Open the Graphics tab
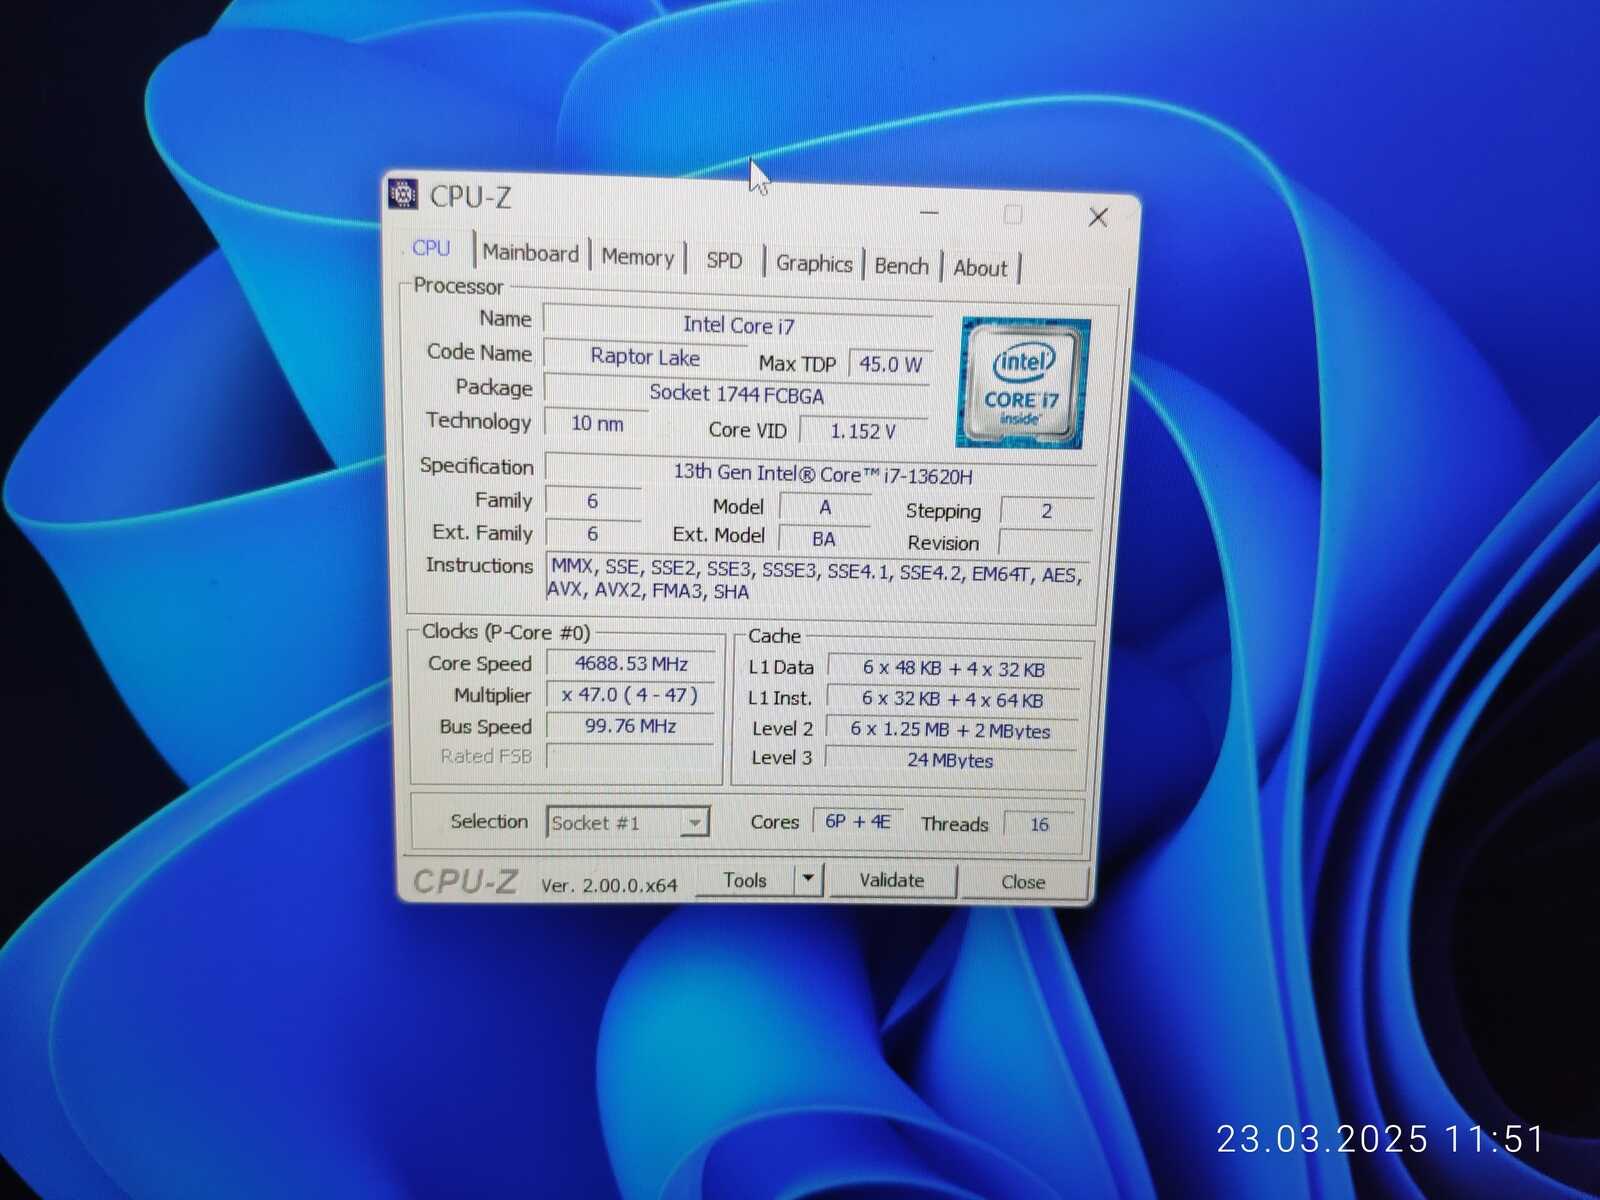The height and width of the screenshot is (1200, 1600). (814, 263)
